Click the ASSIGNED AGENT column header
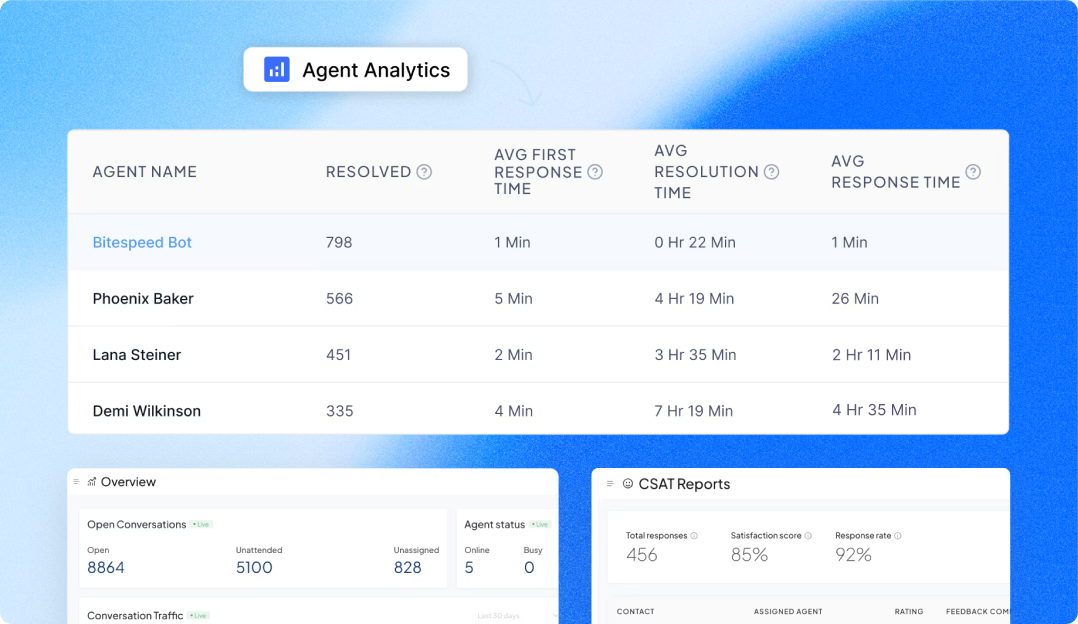Screen dimensions: 1078x624 [x=788, y=612]
